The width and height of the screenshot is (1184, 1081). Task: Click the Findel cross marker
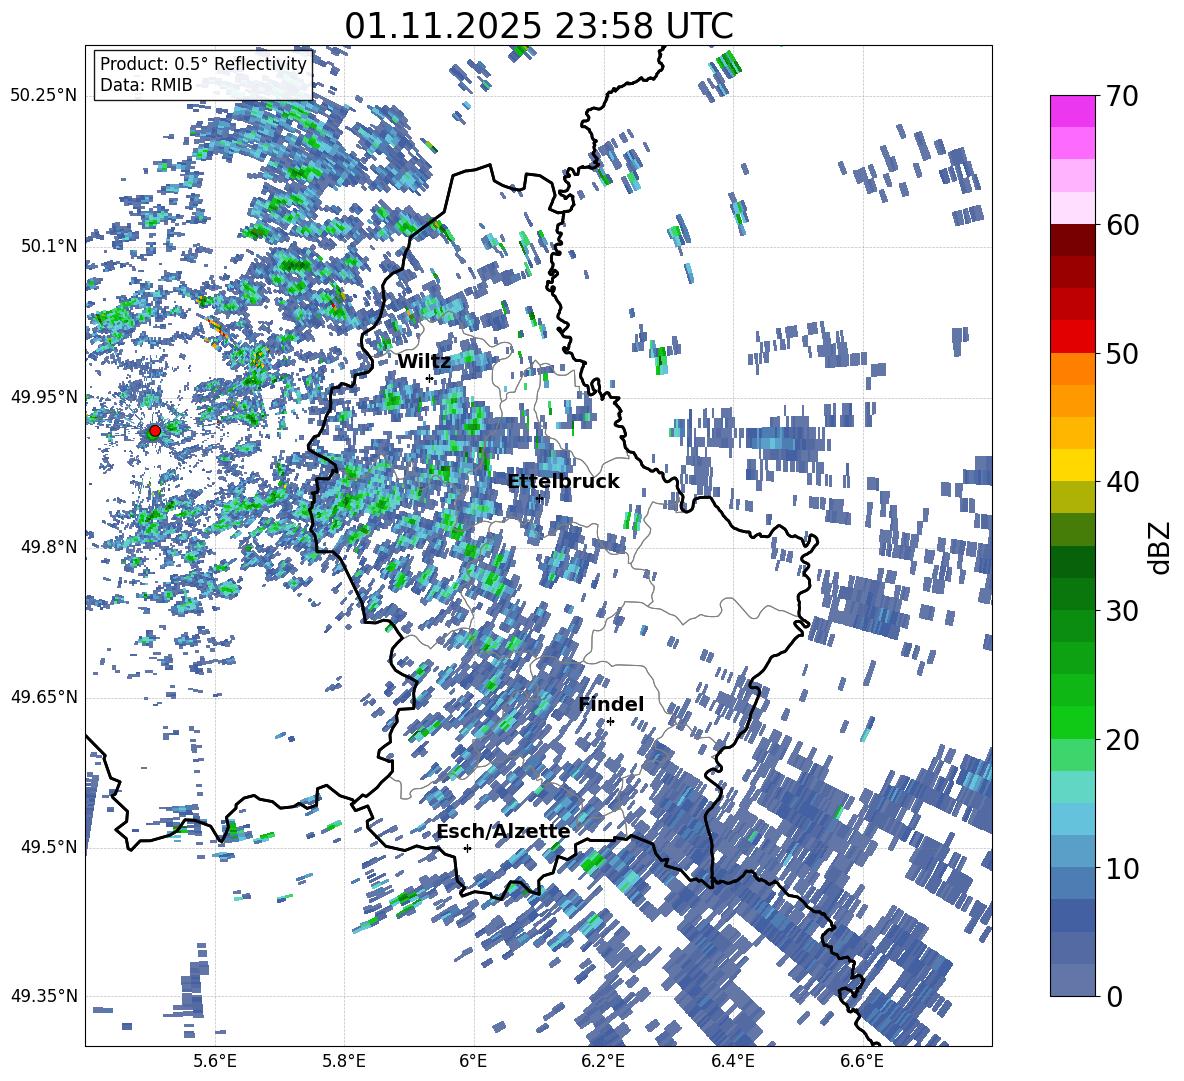click(x=610, y=722)
